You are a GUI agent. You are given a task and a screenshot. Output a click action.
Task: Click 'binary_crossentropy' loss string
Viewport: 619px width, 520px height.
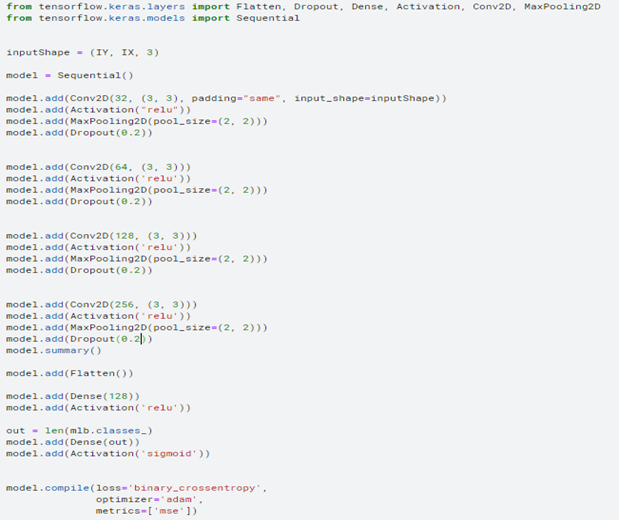point(194,488)
